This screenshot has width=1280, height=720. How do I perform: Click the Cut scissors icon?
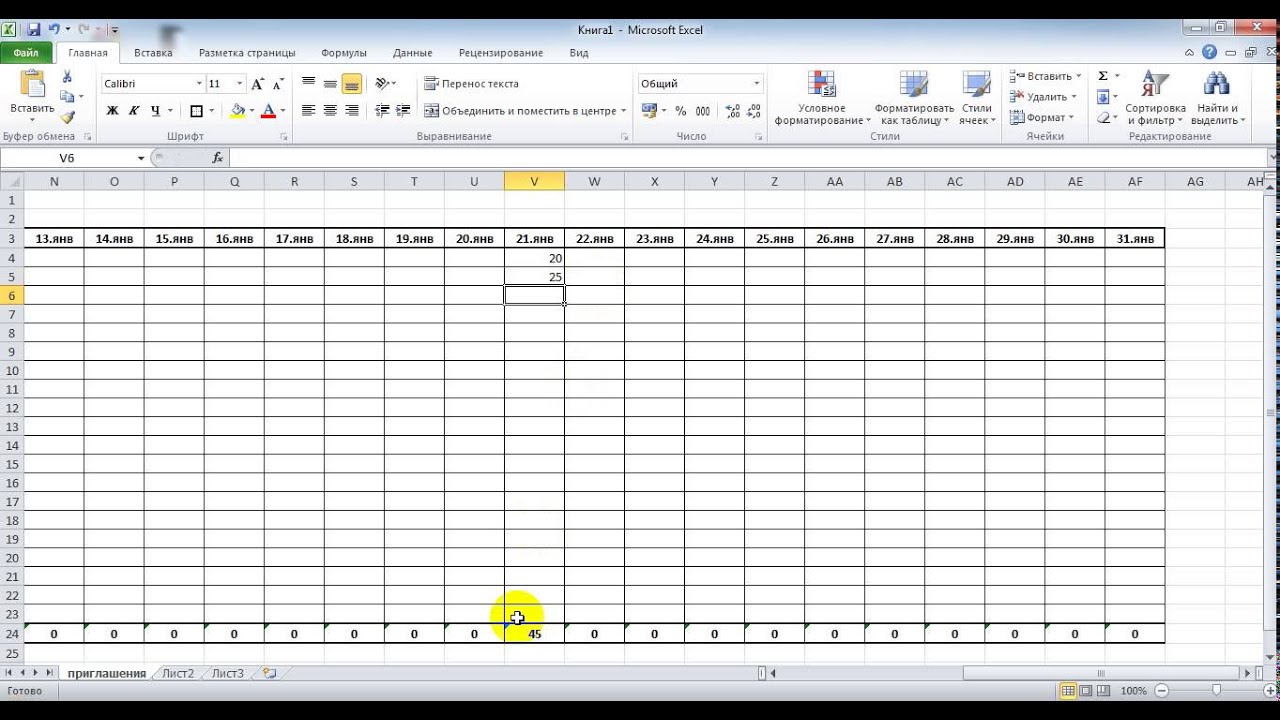tap(67, 77)
